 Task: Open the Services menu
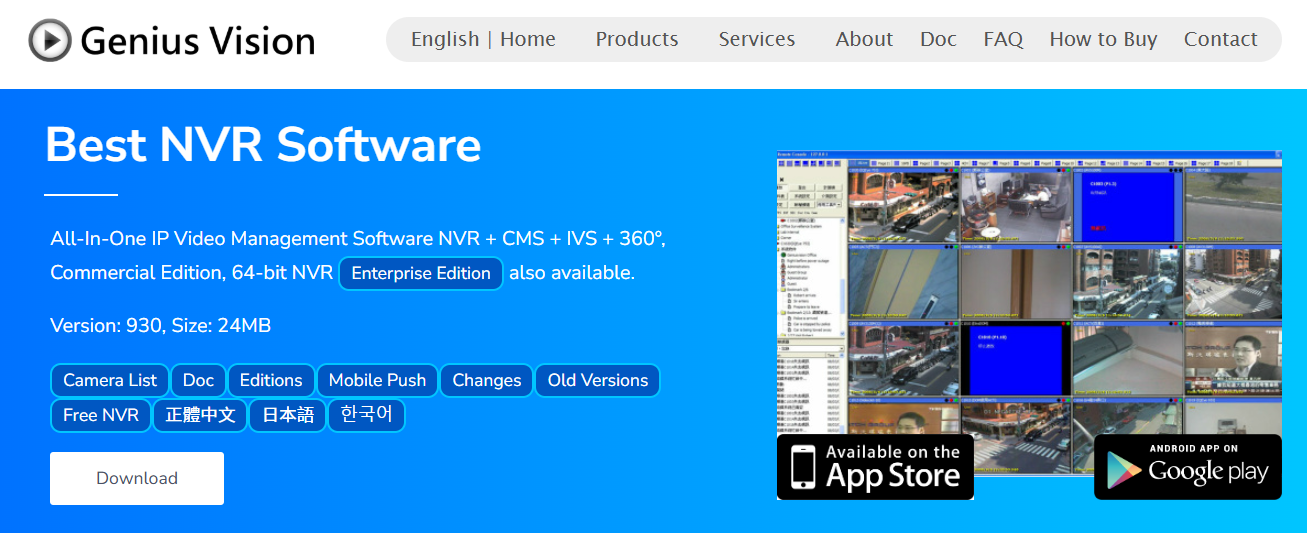click(757, 39)
